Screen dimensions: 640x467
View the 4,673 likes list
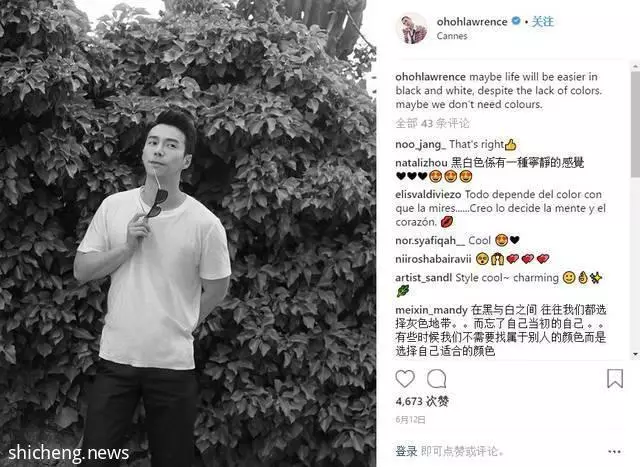point(422,401)
